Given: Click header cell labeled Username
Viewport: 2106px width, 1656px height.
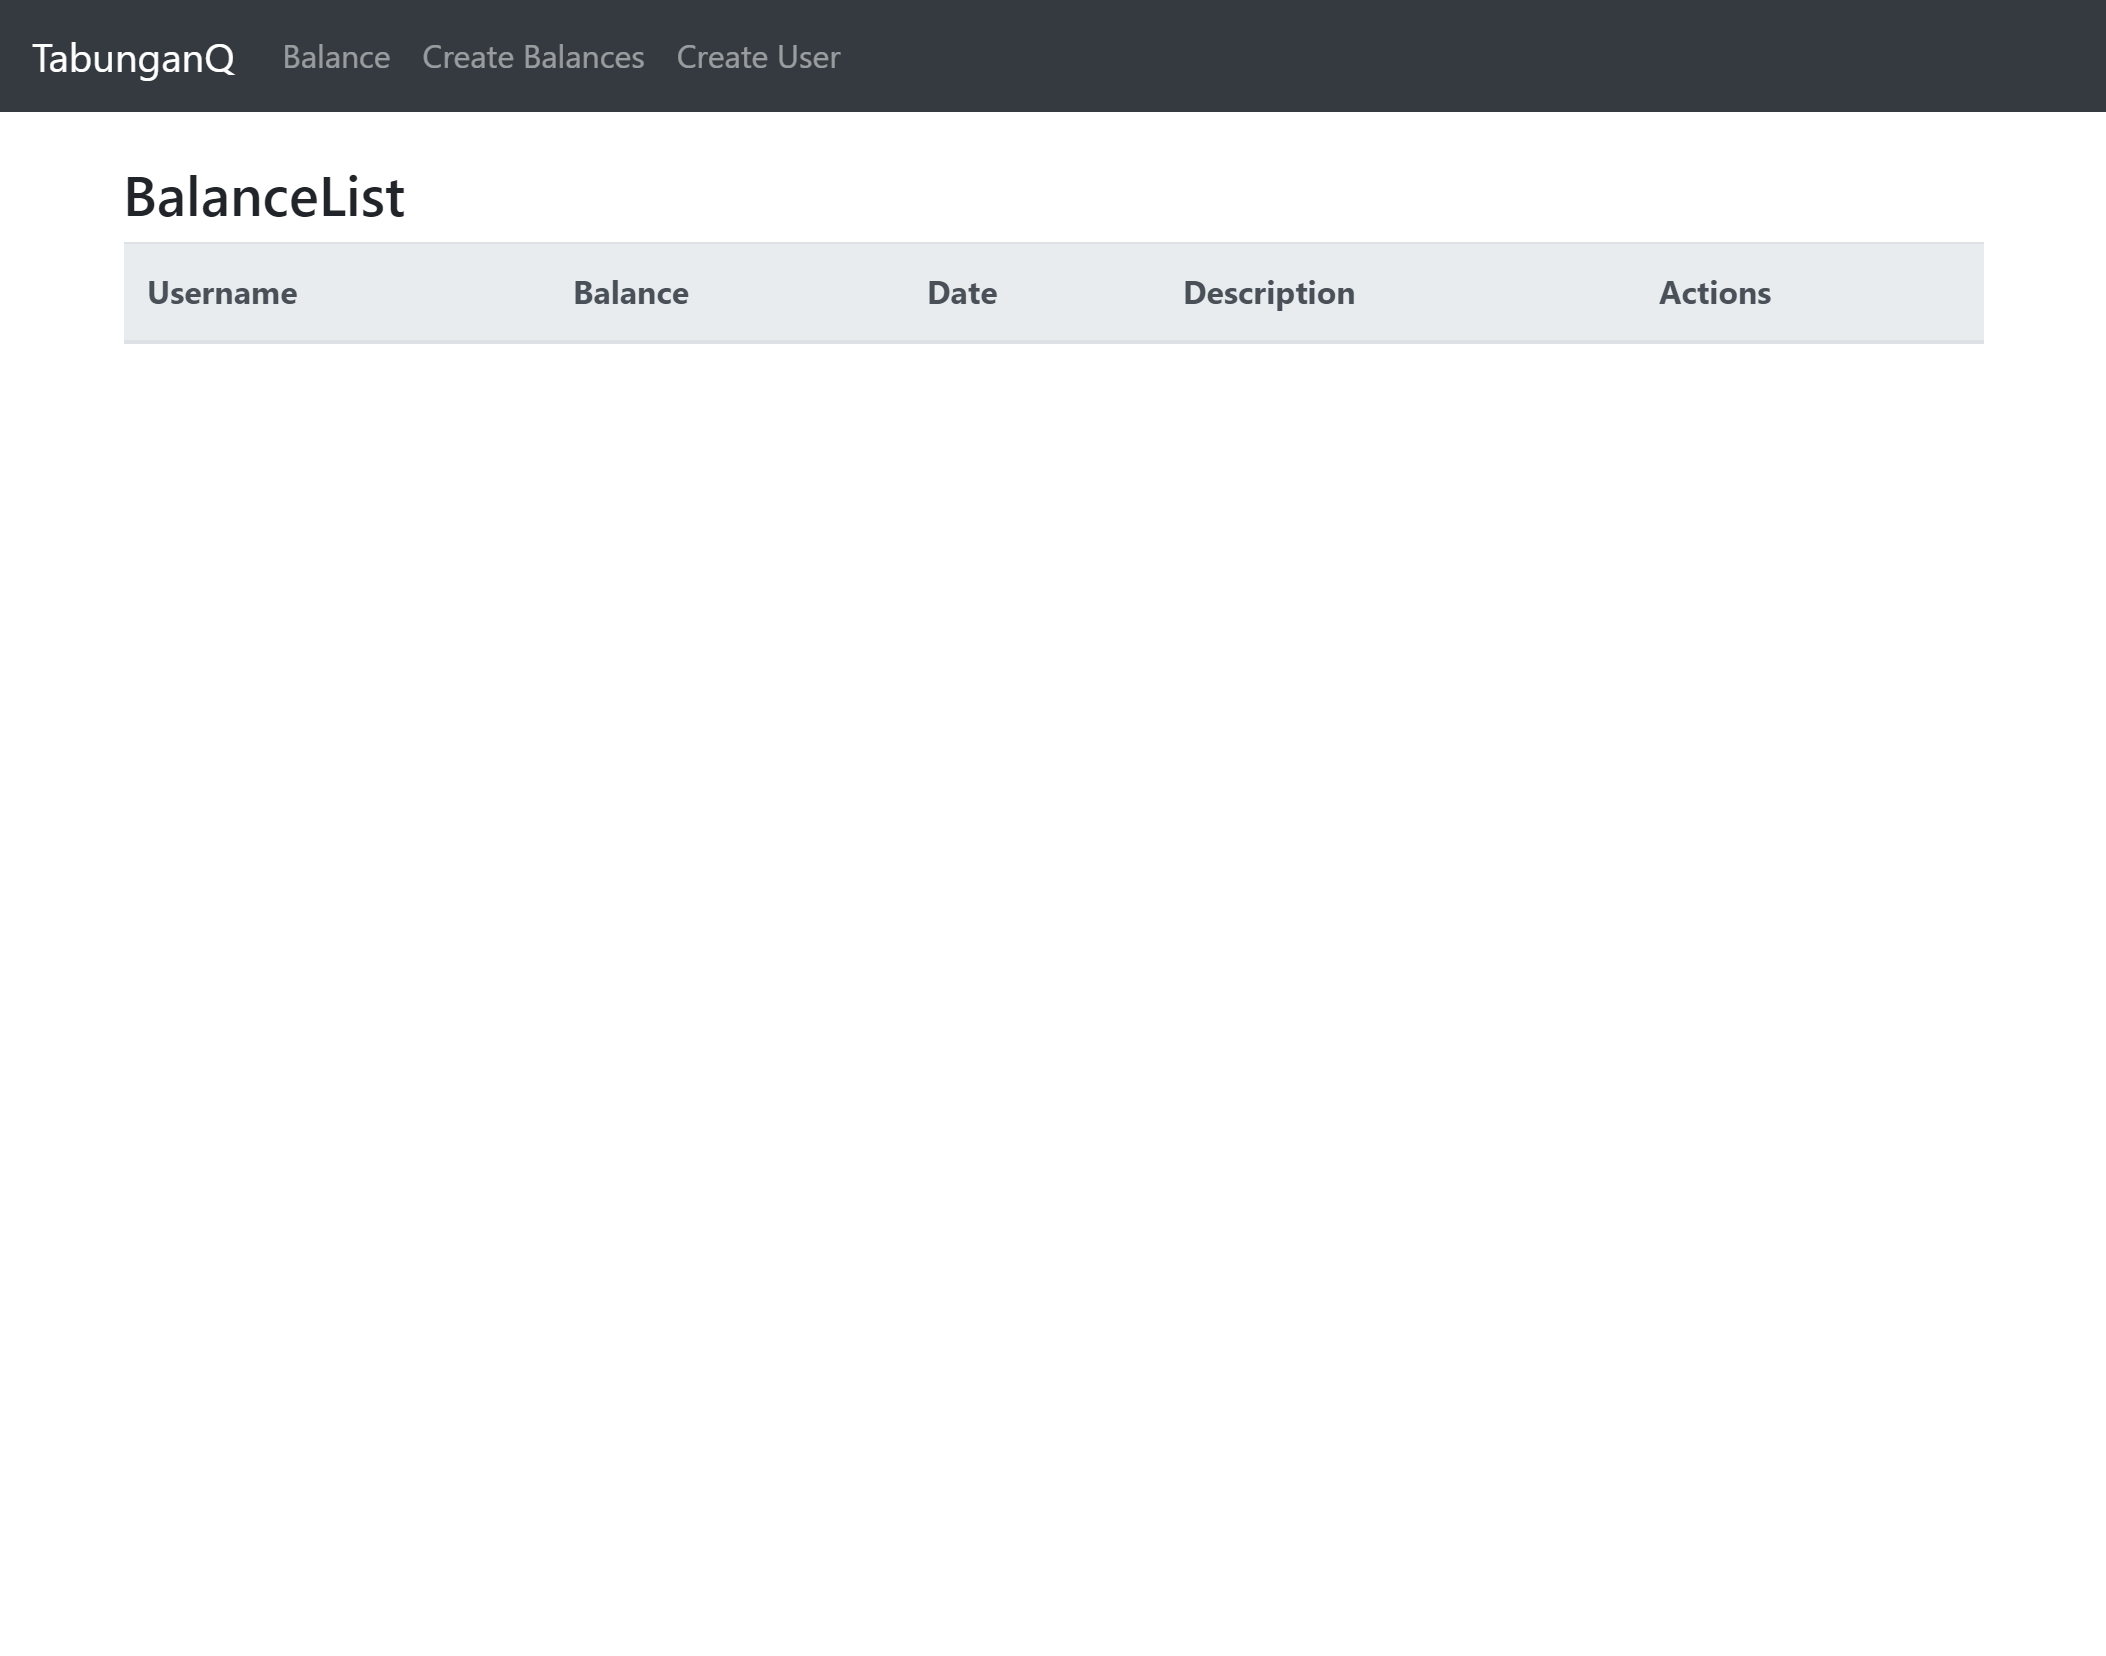Looking at the screenshot, I should tap(222, 293).
